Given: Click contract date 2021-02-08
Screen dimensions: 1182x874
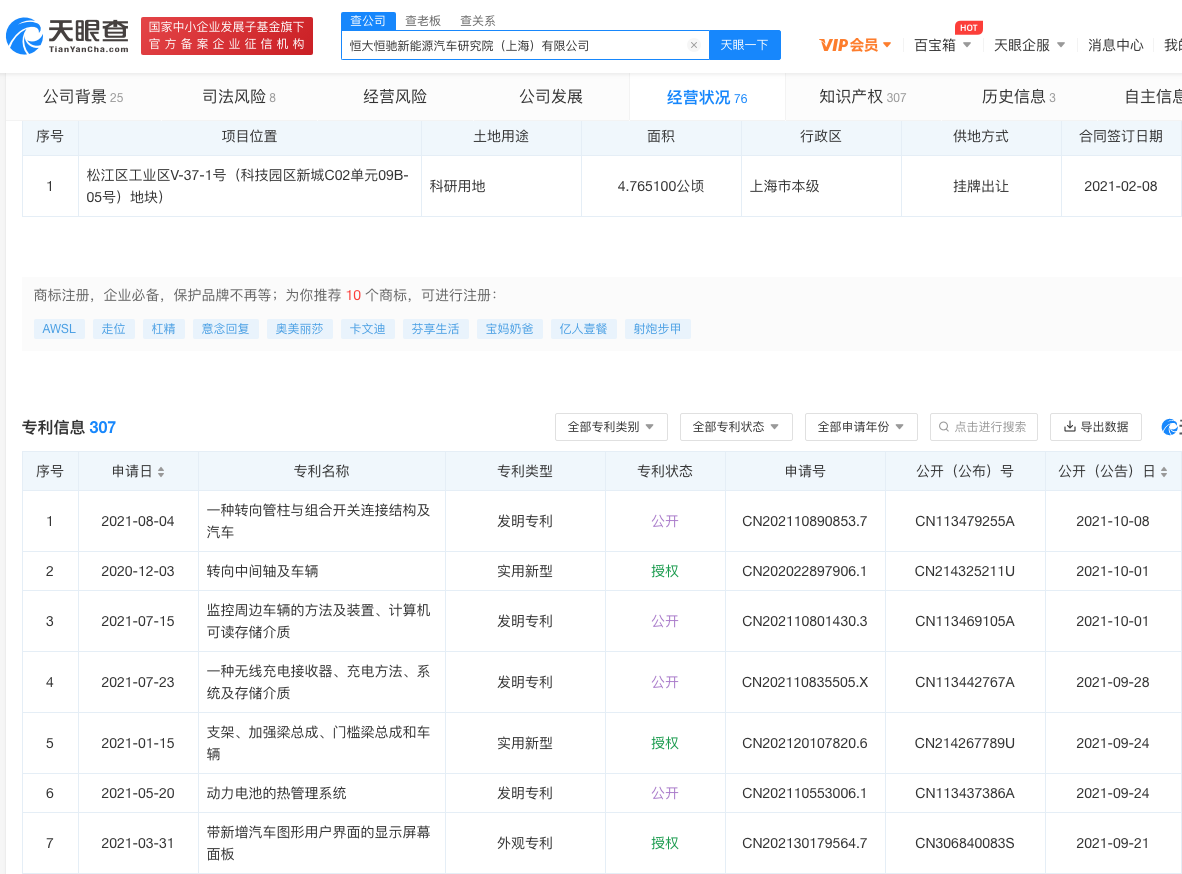Looking at the screenshot, I should click(x=1120, y=186).
